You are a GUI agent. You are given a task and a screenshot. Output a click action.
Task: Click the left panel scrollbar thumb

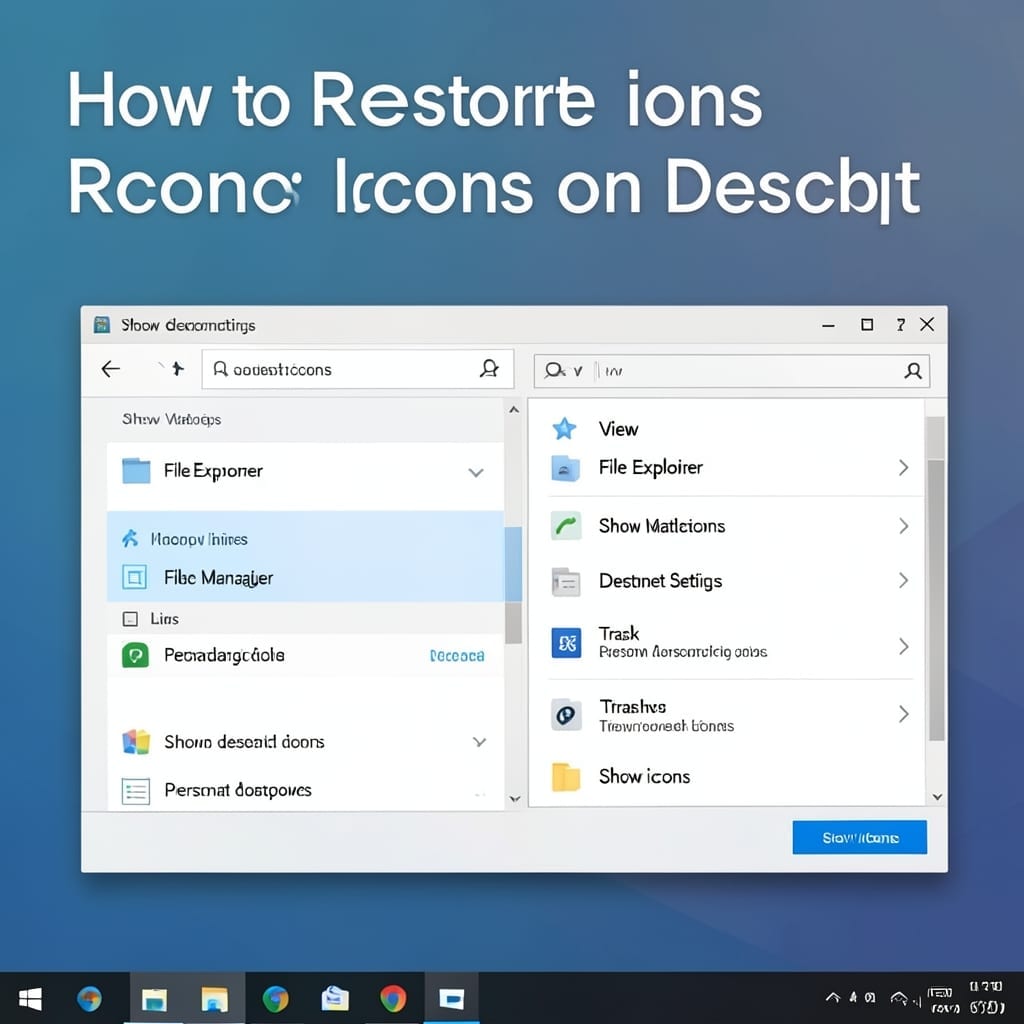coord(513,584)
